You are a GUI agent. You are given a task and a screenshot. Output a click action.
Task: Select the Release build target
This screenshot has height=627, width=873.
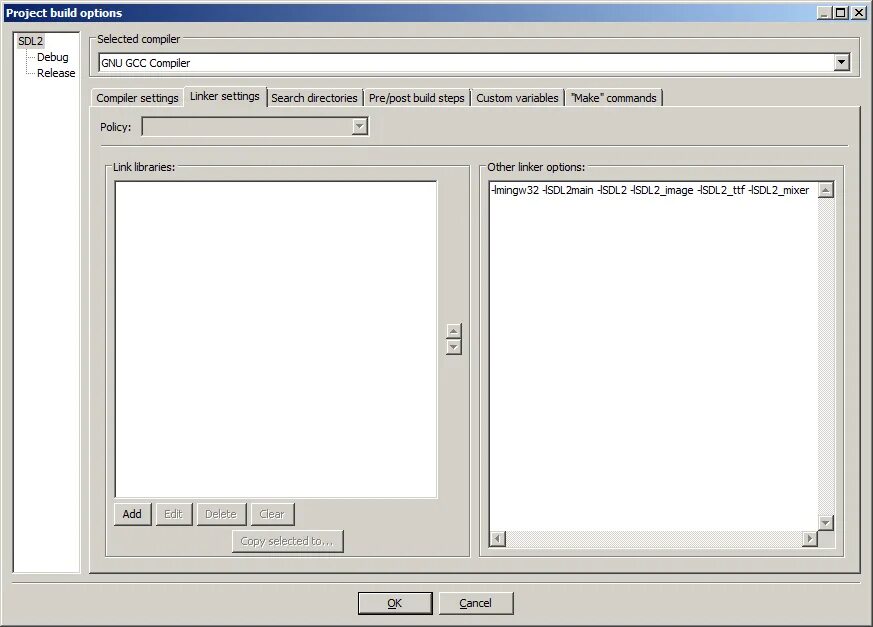56,73
